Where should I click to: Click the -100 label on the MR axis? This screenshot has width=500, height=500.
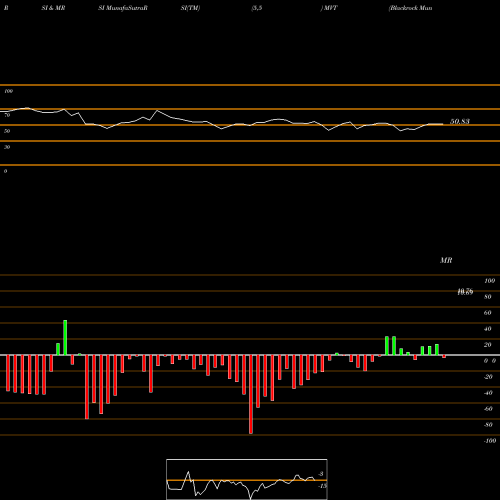490,441
